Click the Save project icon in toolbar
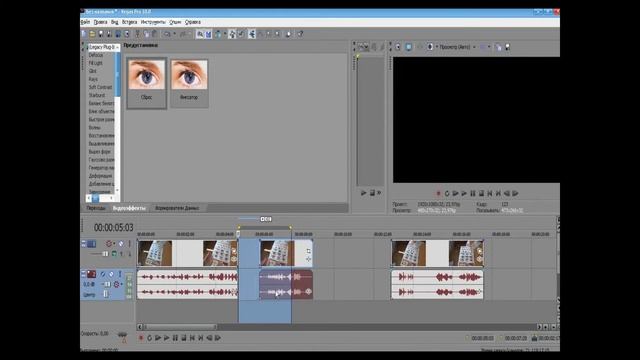 coord(101,34)
